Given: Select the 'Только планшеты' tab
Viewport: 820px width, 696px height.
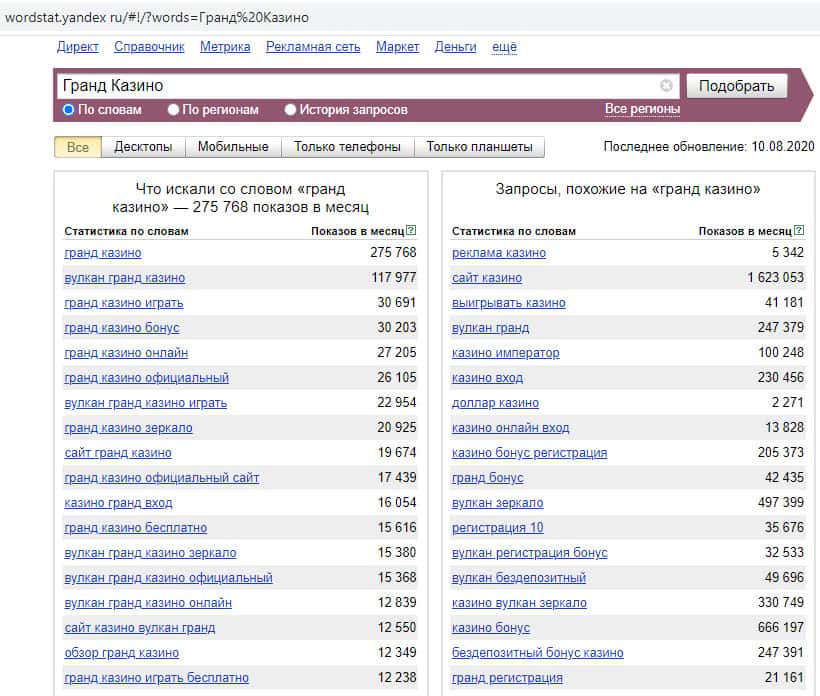Looking at the screenshot, I should click(x=479, y=147).
